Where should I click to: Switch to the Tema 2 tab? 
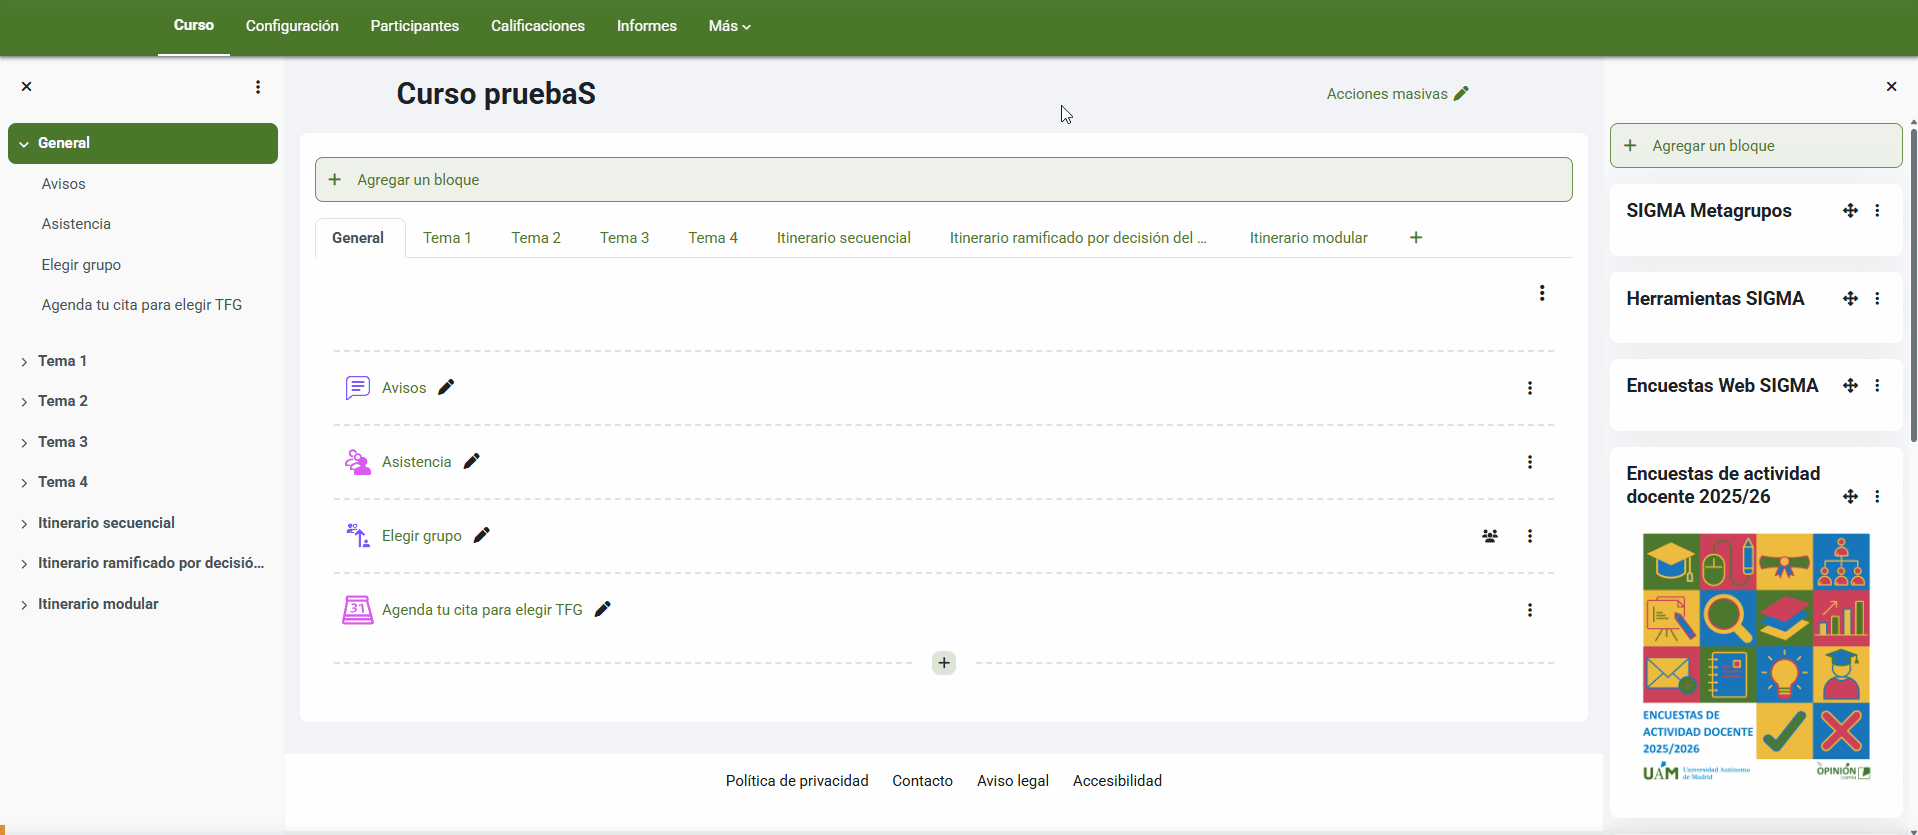(x=535, y=238)
